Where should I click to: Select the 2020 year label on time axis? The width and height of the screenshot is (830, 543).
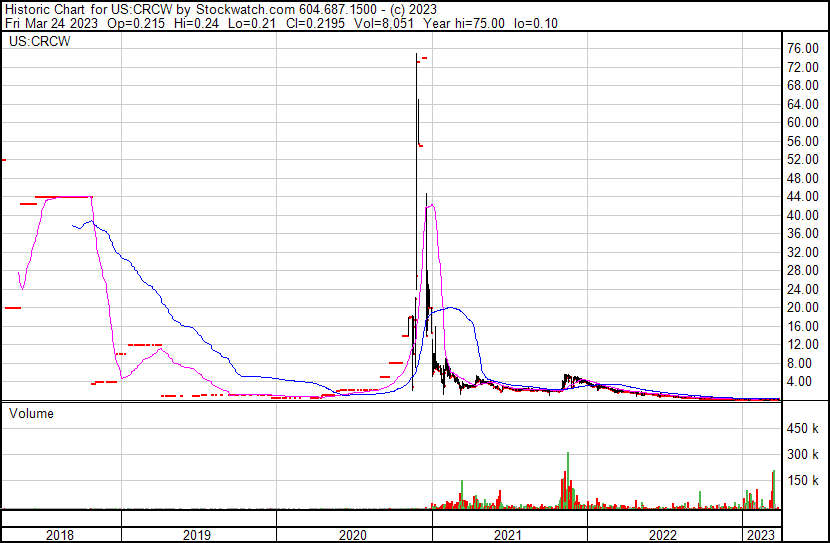[353, 535]
